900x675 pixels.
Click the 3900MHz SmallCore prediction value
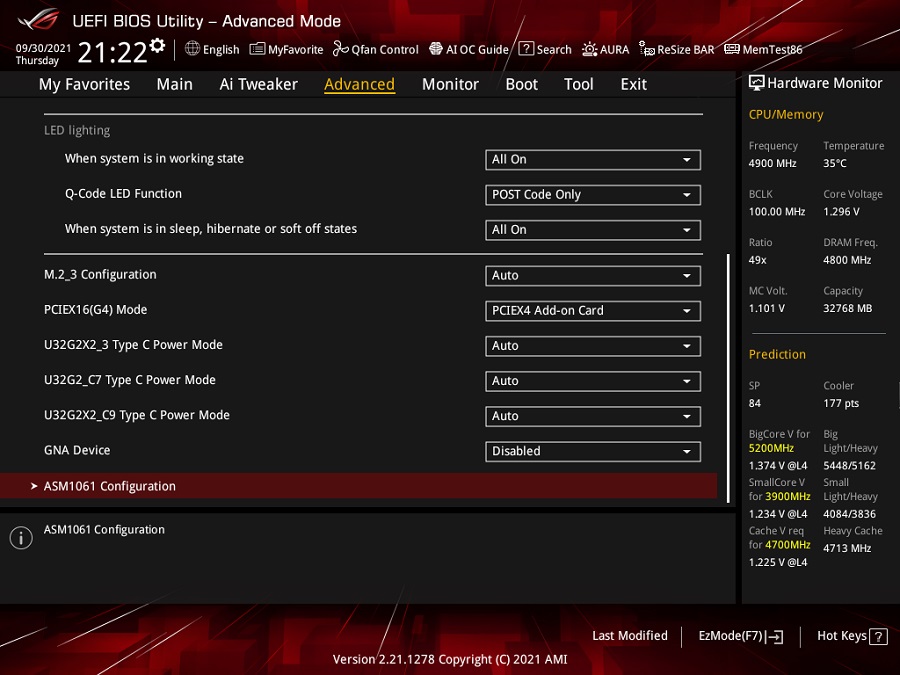pyautogui.click(x=787, y=496)
